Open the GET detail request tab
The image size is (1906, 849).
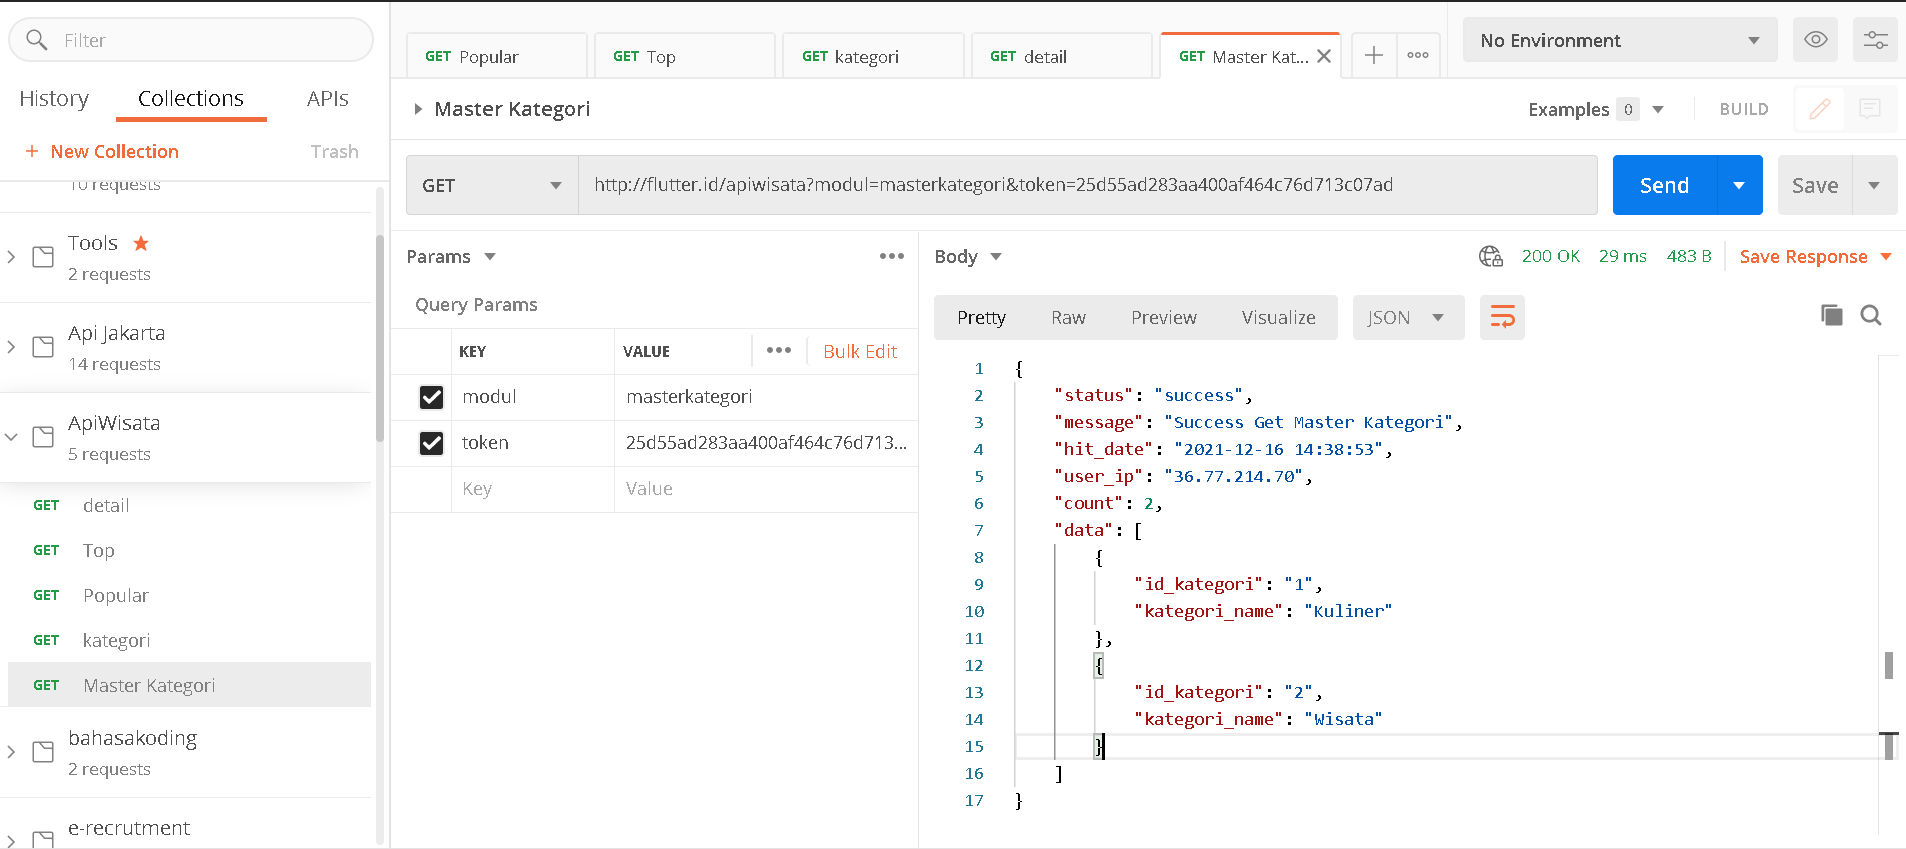(1061, 56)
